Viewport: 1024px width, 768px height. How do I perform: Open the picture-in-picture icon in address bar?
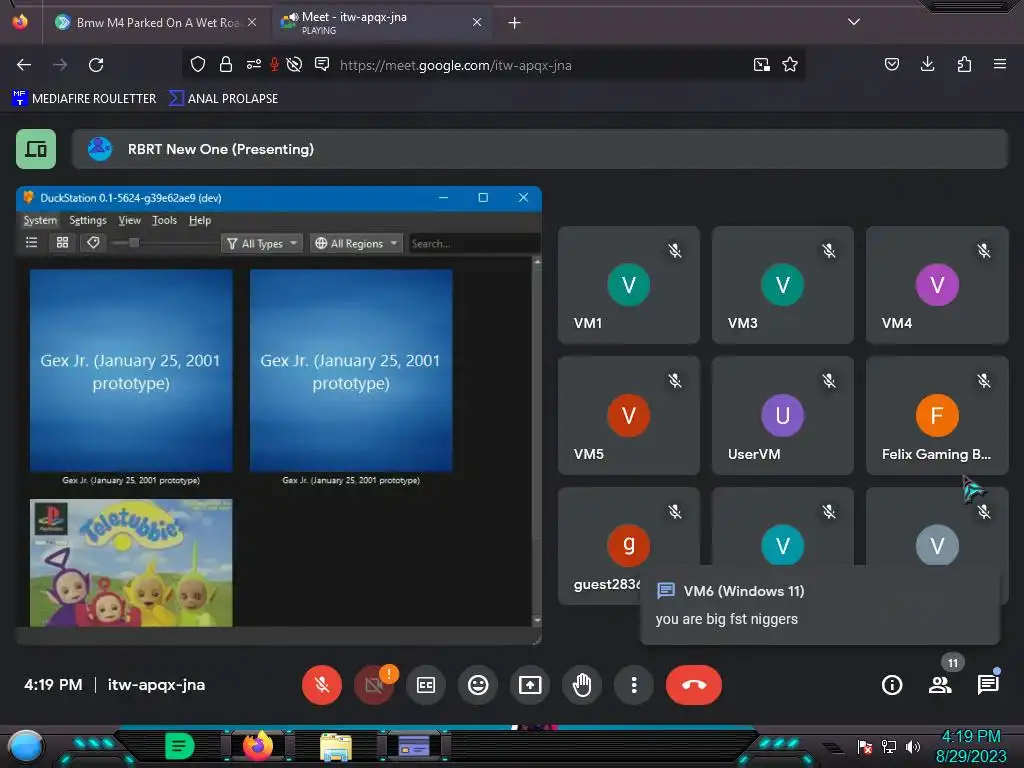761,65
